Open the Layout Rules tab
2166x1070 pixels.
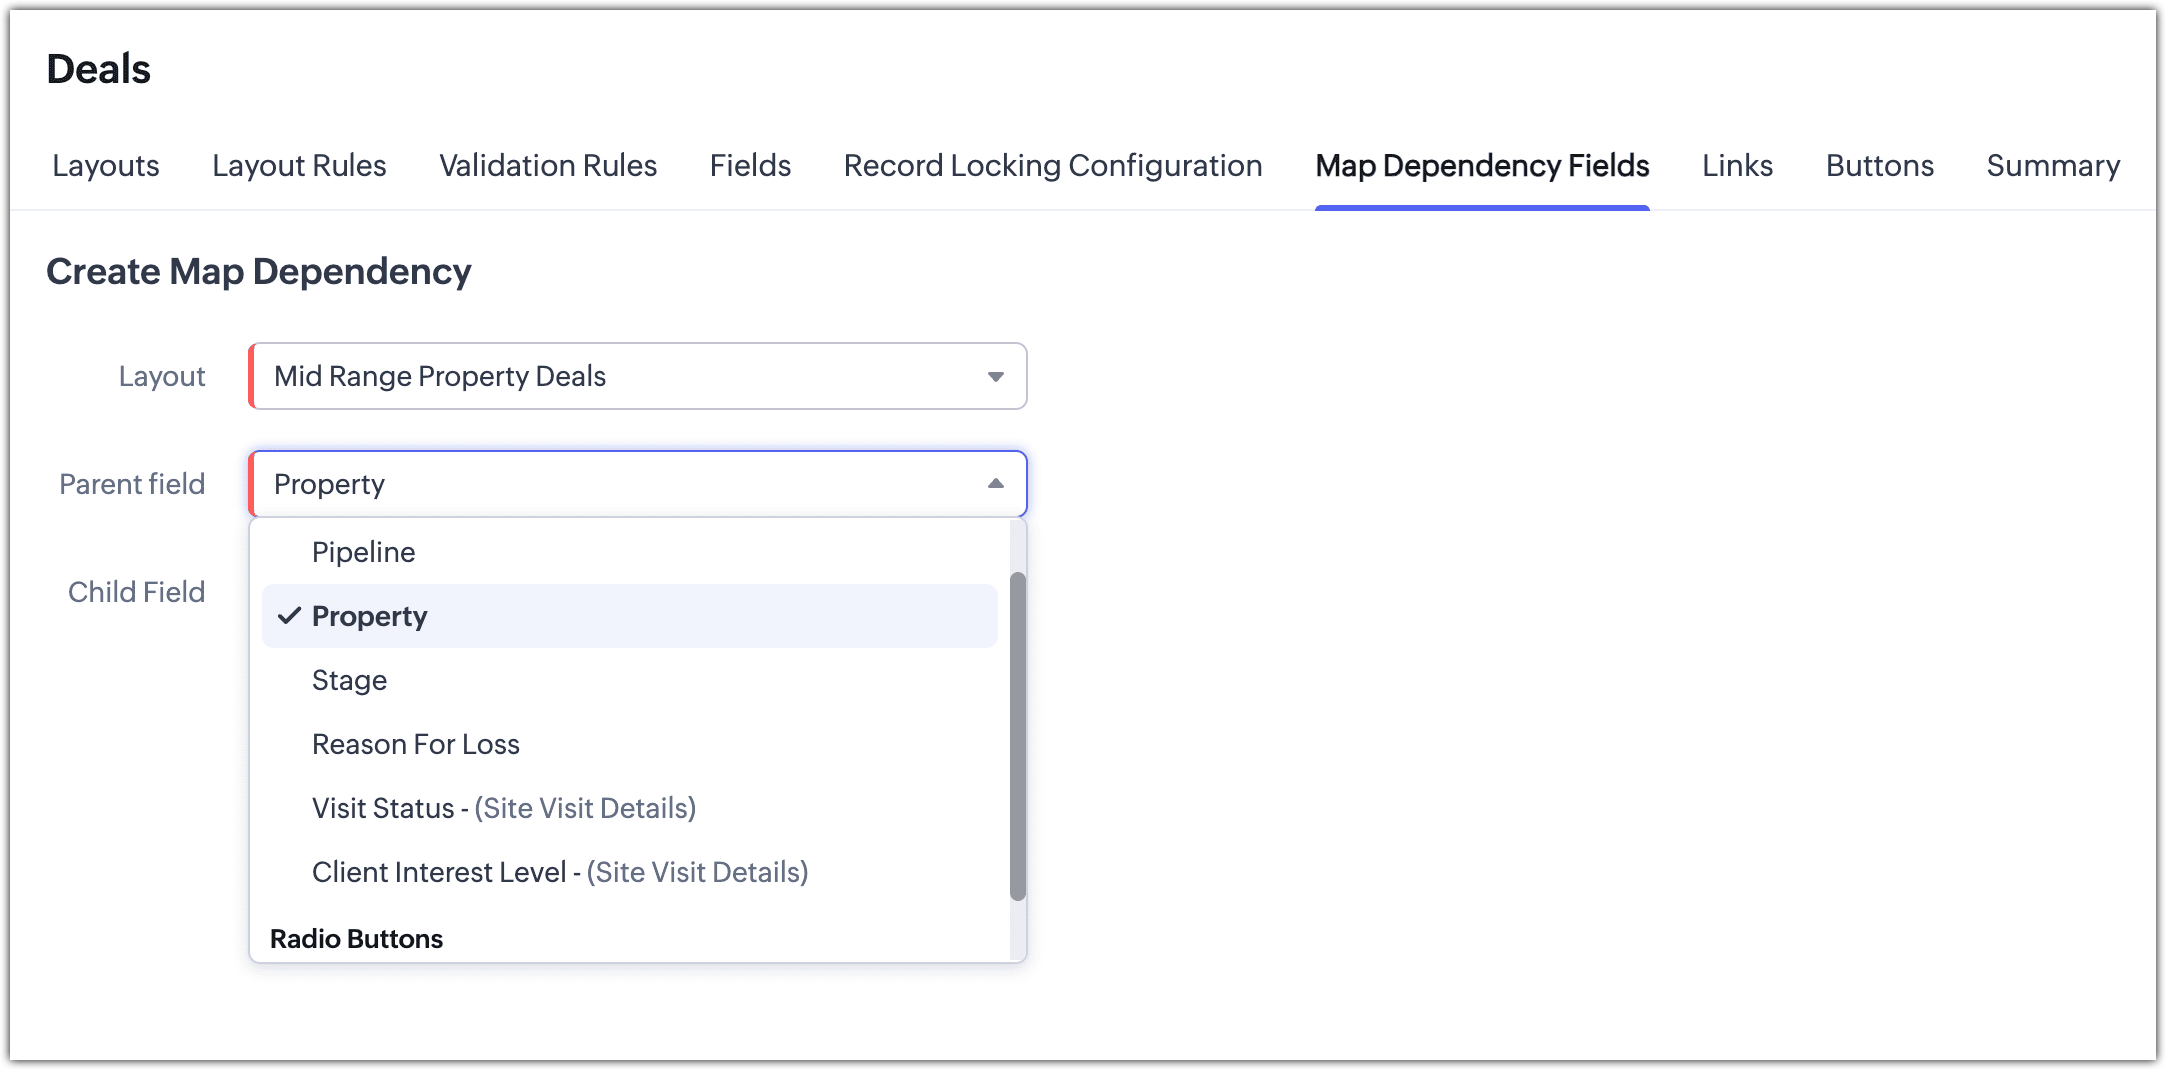299,166
